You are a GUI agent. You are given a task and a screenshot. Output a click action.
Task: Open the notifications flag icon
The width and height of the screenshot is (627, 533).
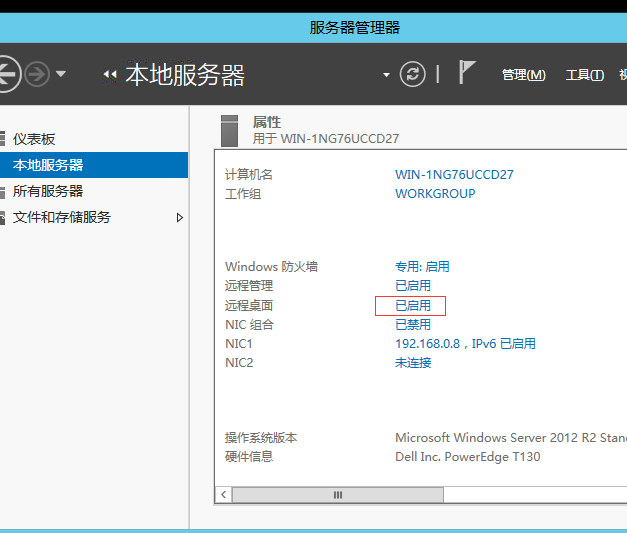pyautogui.click(x=467, y=72)
